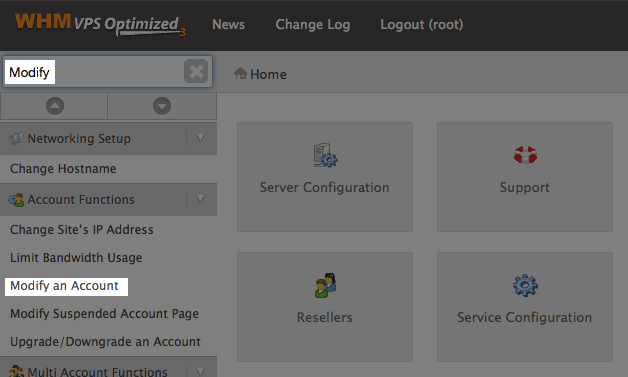Click the Service Configuration gear icon
628x377 pixels.
525,285
